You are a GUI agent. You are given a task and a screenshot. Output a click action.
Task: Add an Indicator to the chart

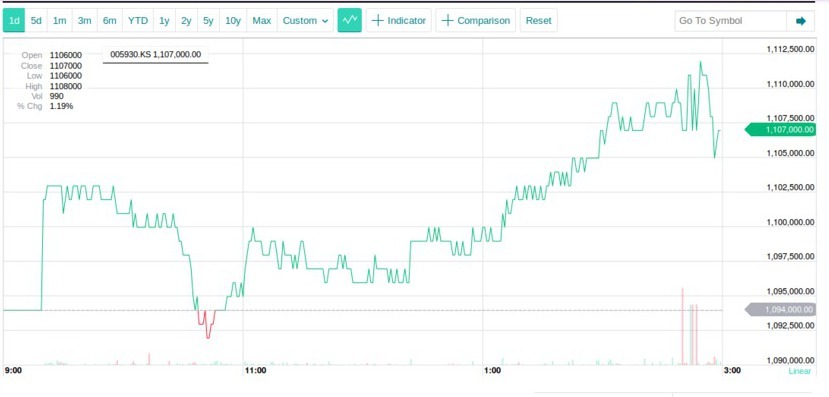click(399, 20)
